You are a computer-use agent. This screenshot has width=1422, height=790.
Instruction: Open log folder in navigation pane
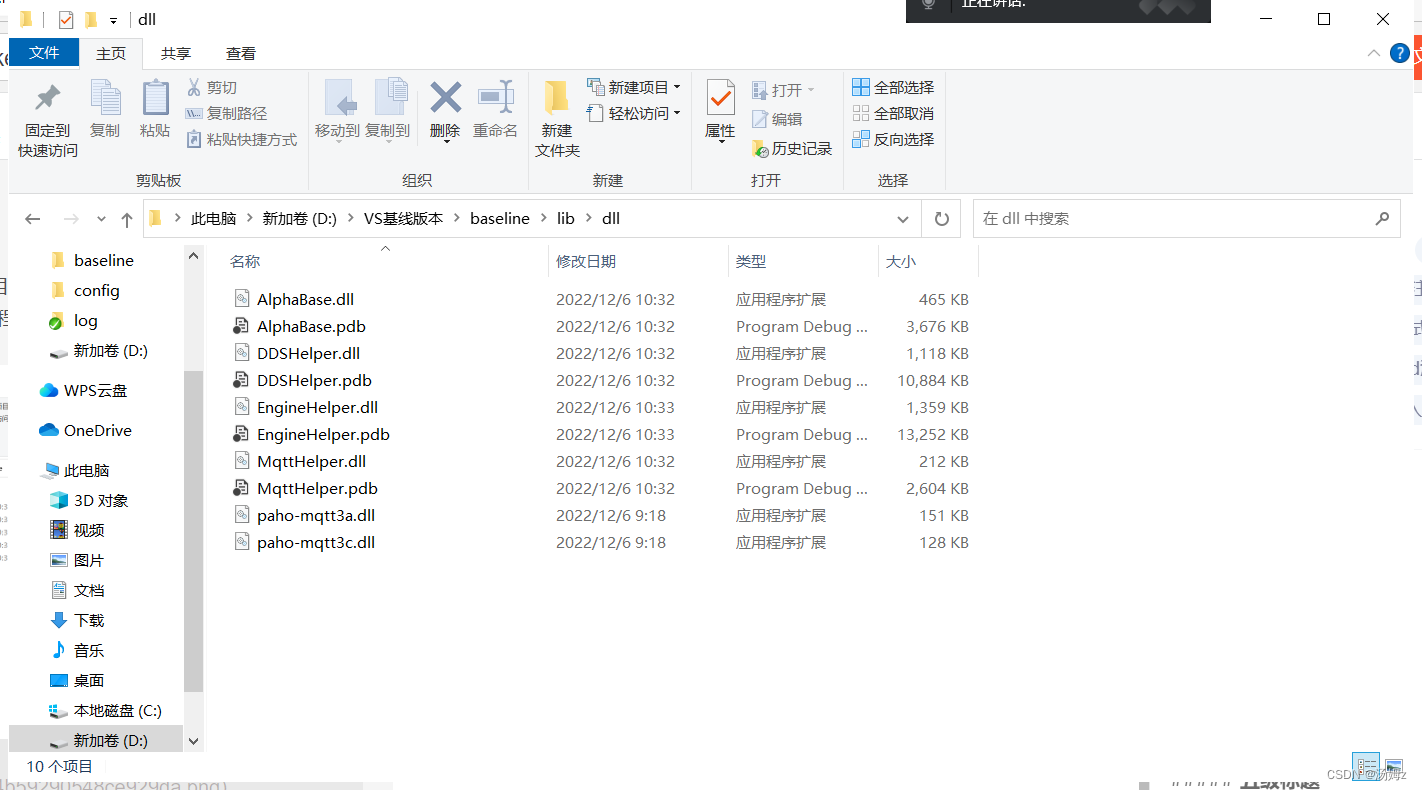pos(86,320)
